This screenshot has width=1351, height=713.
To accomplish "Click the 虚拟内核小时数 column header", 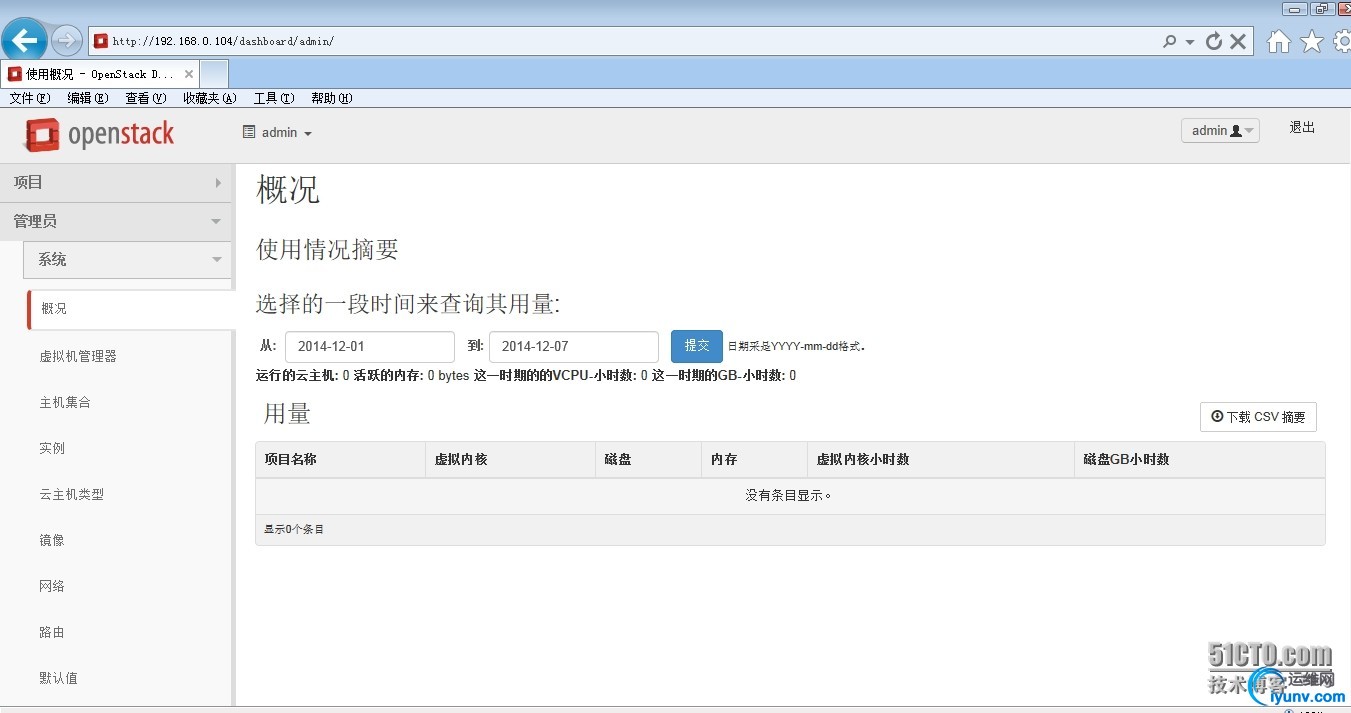I will point(941,460).
